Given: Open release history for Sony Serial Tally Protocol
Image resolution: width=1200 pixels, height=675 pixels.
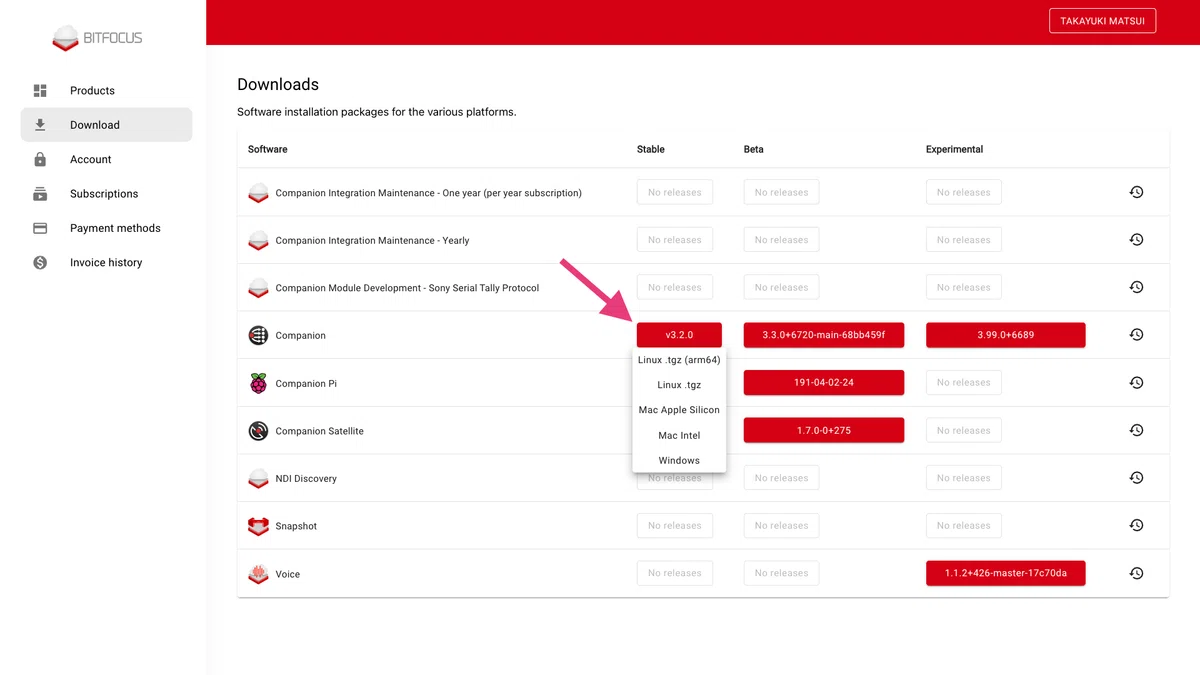Looking at the screenshot, I should point(1136,287).
